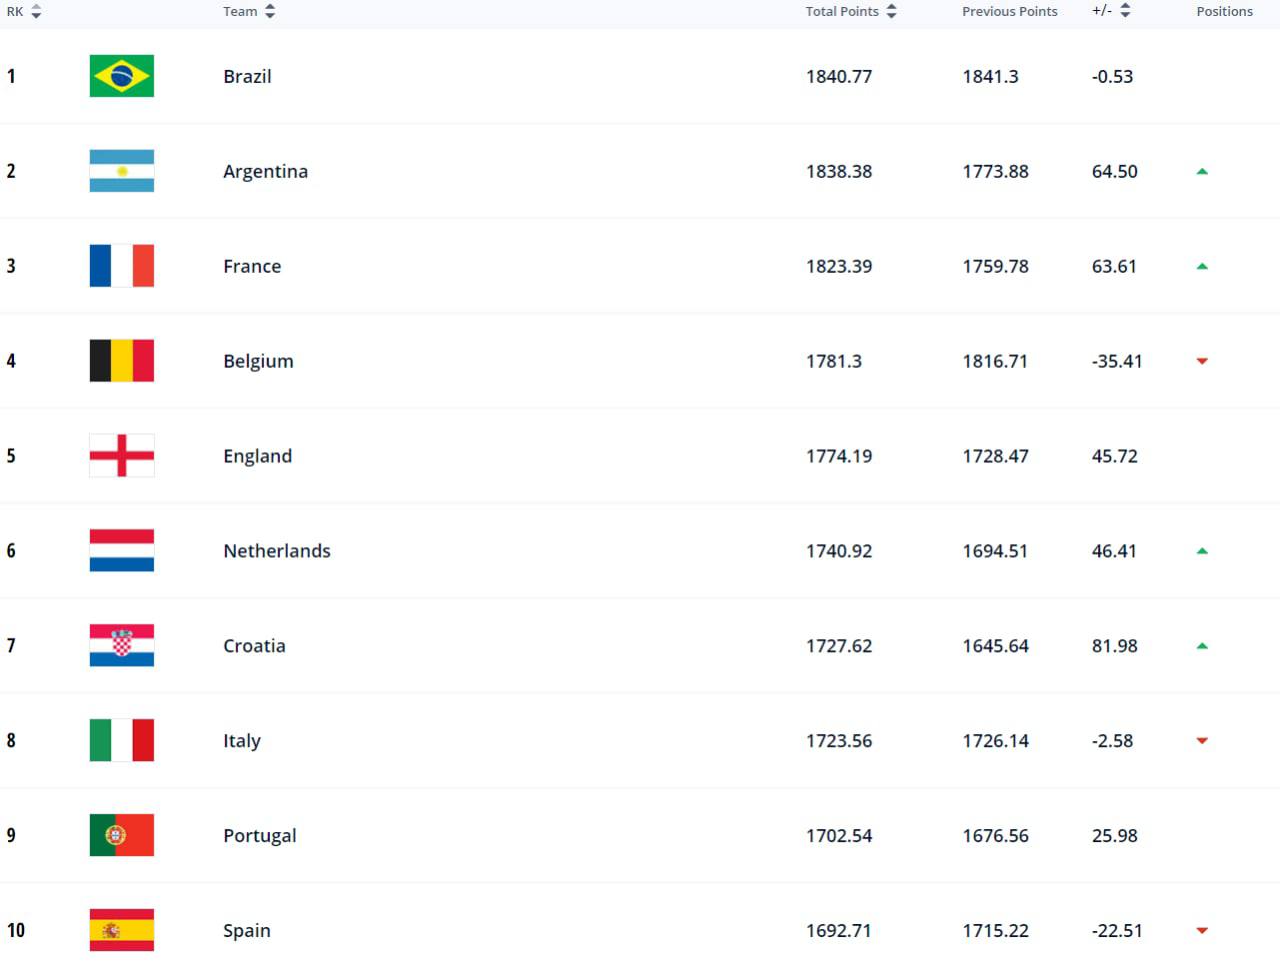The width and height of the screenshot is (1280, 962).
Task: Click Croatia's total points 1727.62
Action: pos(839,646)
